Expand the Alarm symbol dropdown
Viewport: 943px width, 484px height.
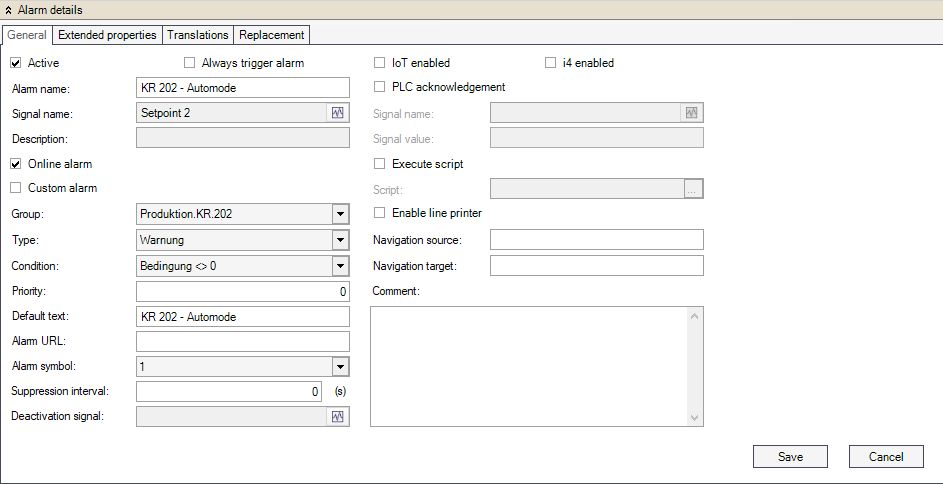tap(340, 367)
